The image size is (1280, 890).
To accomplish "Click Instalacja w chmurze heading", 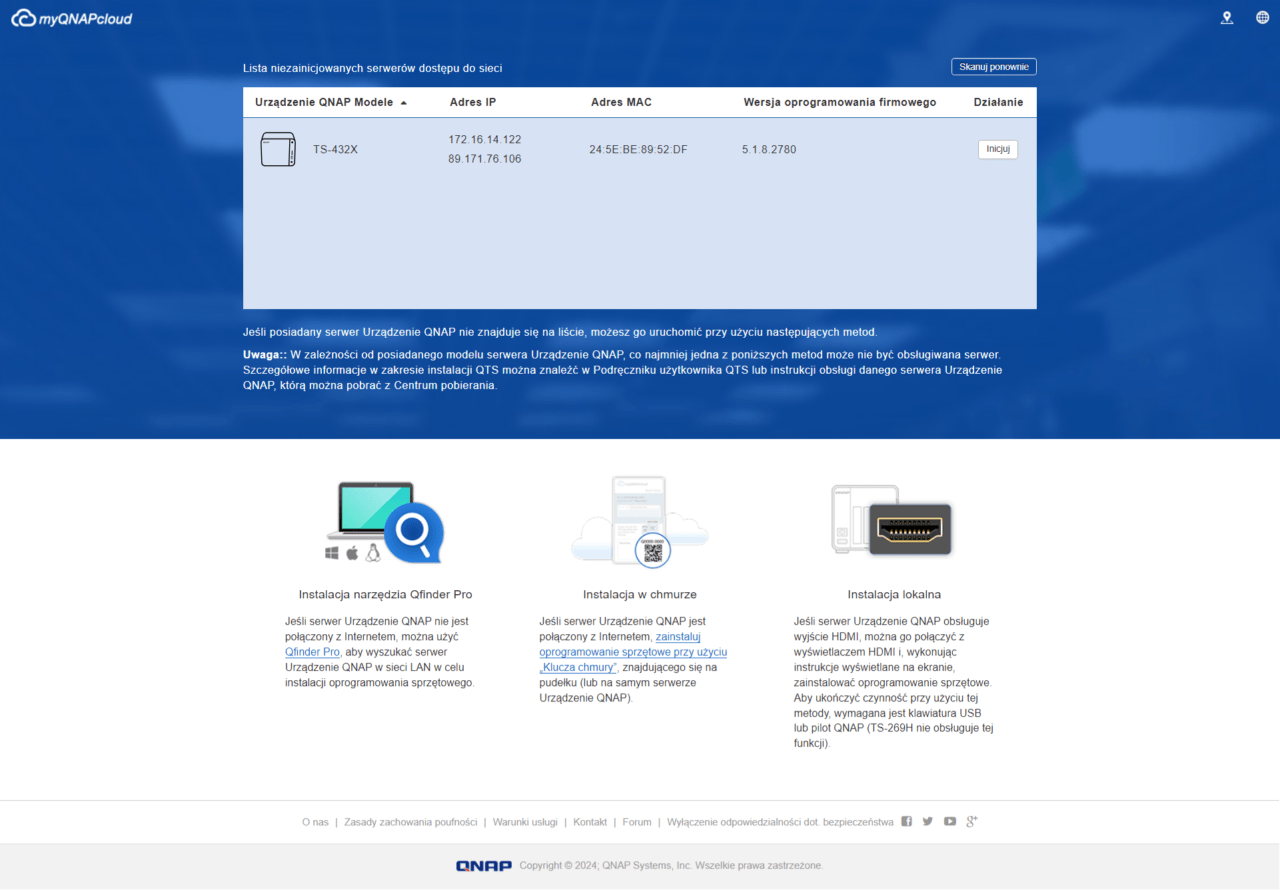I will (640, 594).
